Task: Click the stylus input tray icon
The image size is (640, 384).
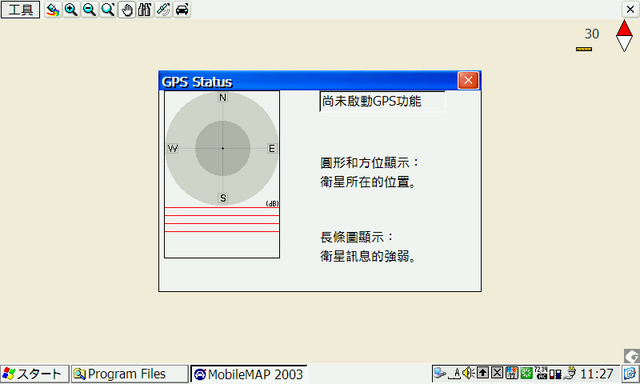Action: pyautogui.click(x=456, y=373)
